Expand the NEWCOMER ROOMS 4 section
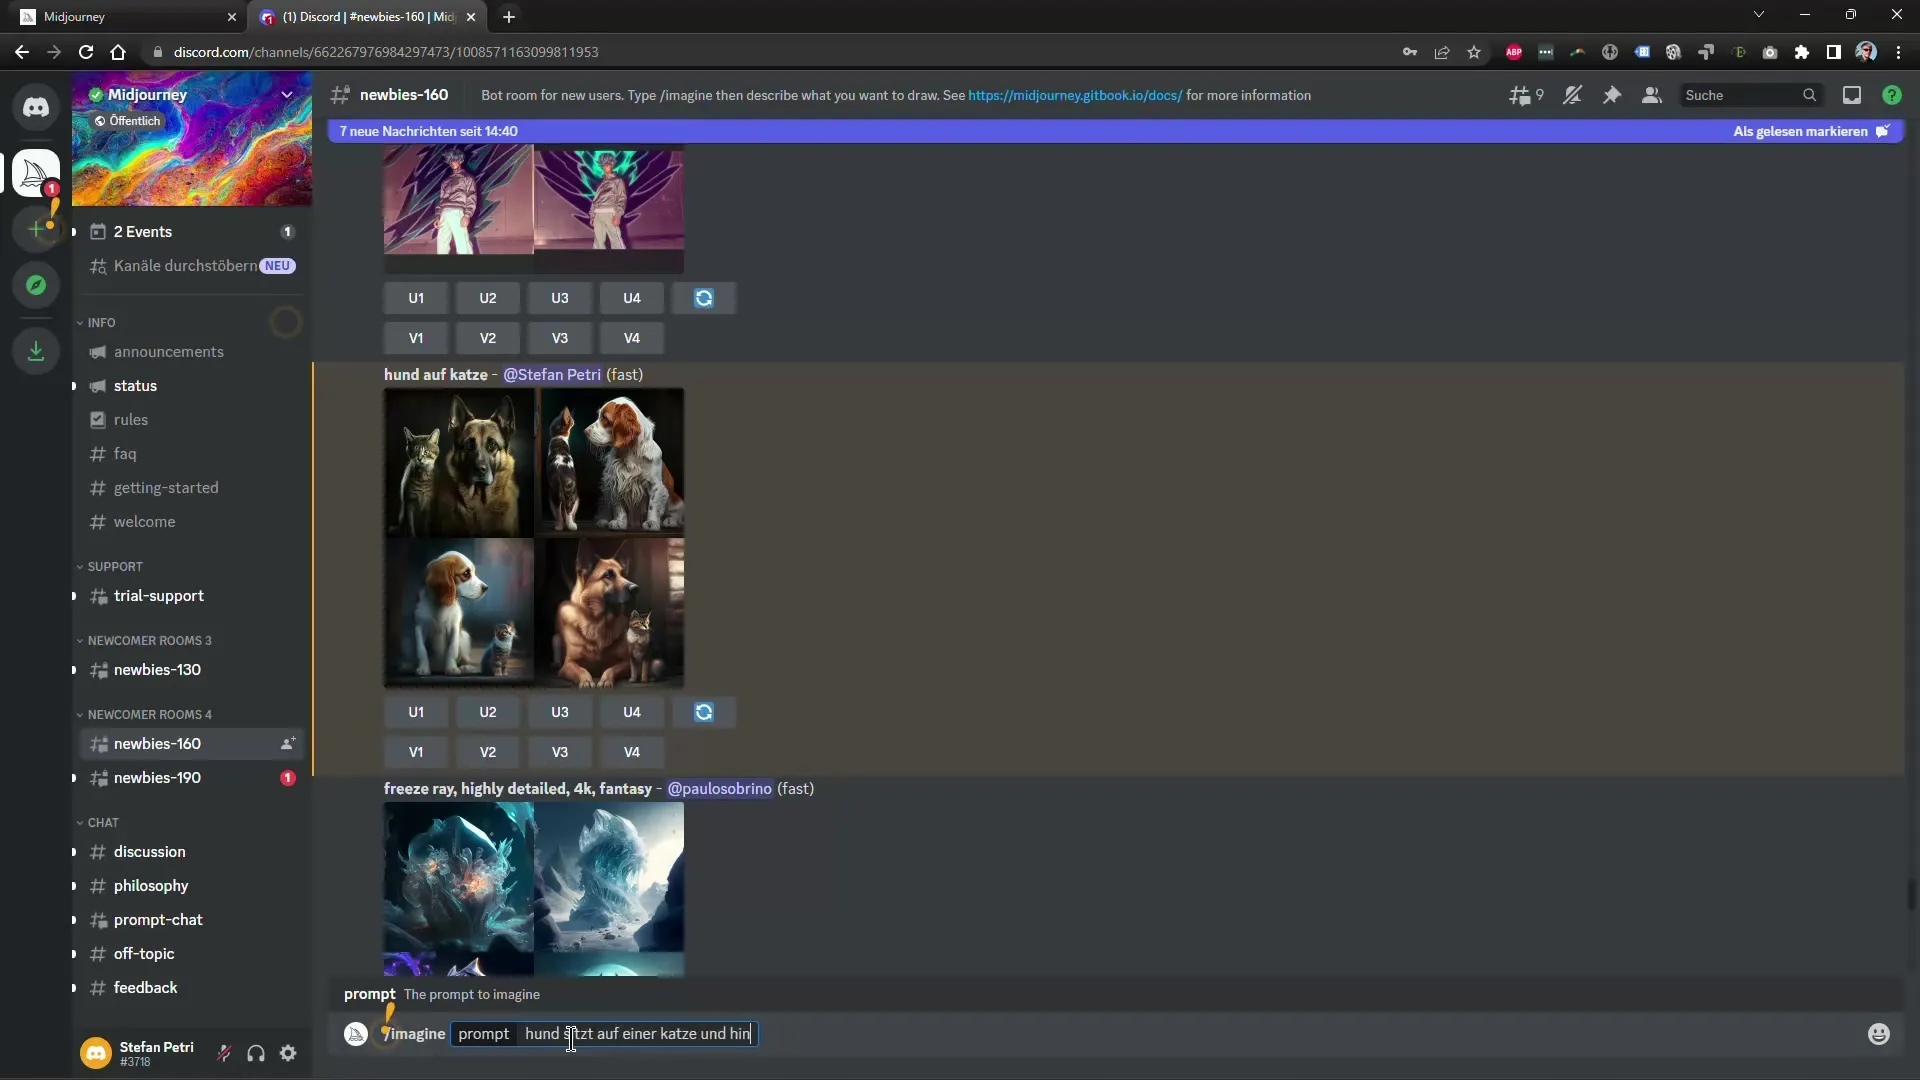This screenshot has width=1920, height=1080. coord(149,713)
